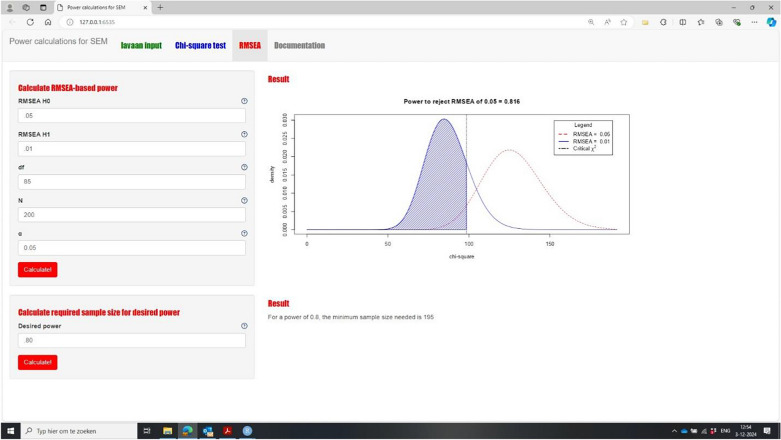Open read aloud icon in address bar
781x440 pixels.
click(x=607, y=22)
